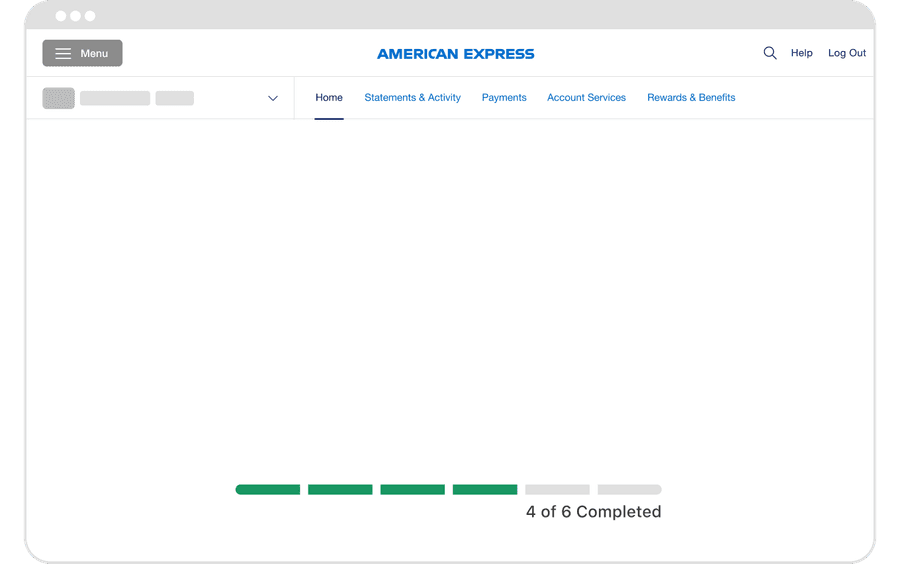Click the fifth gray progress segment
The height and width of the screenshot is (564, 900).
557,490
